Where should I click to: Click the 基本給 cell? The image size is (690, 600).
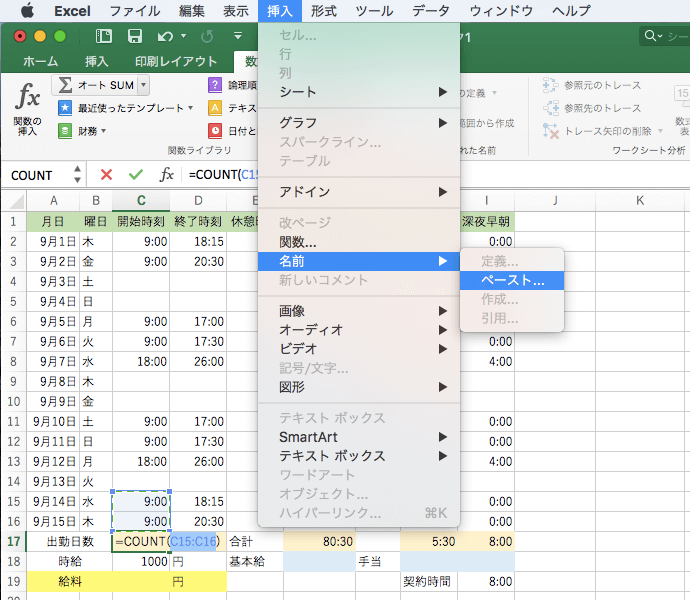click(x=255, y=561)
